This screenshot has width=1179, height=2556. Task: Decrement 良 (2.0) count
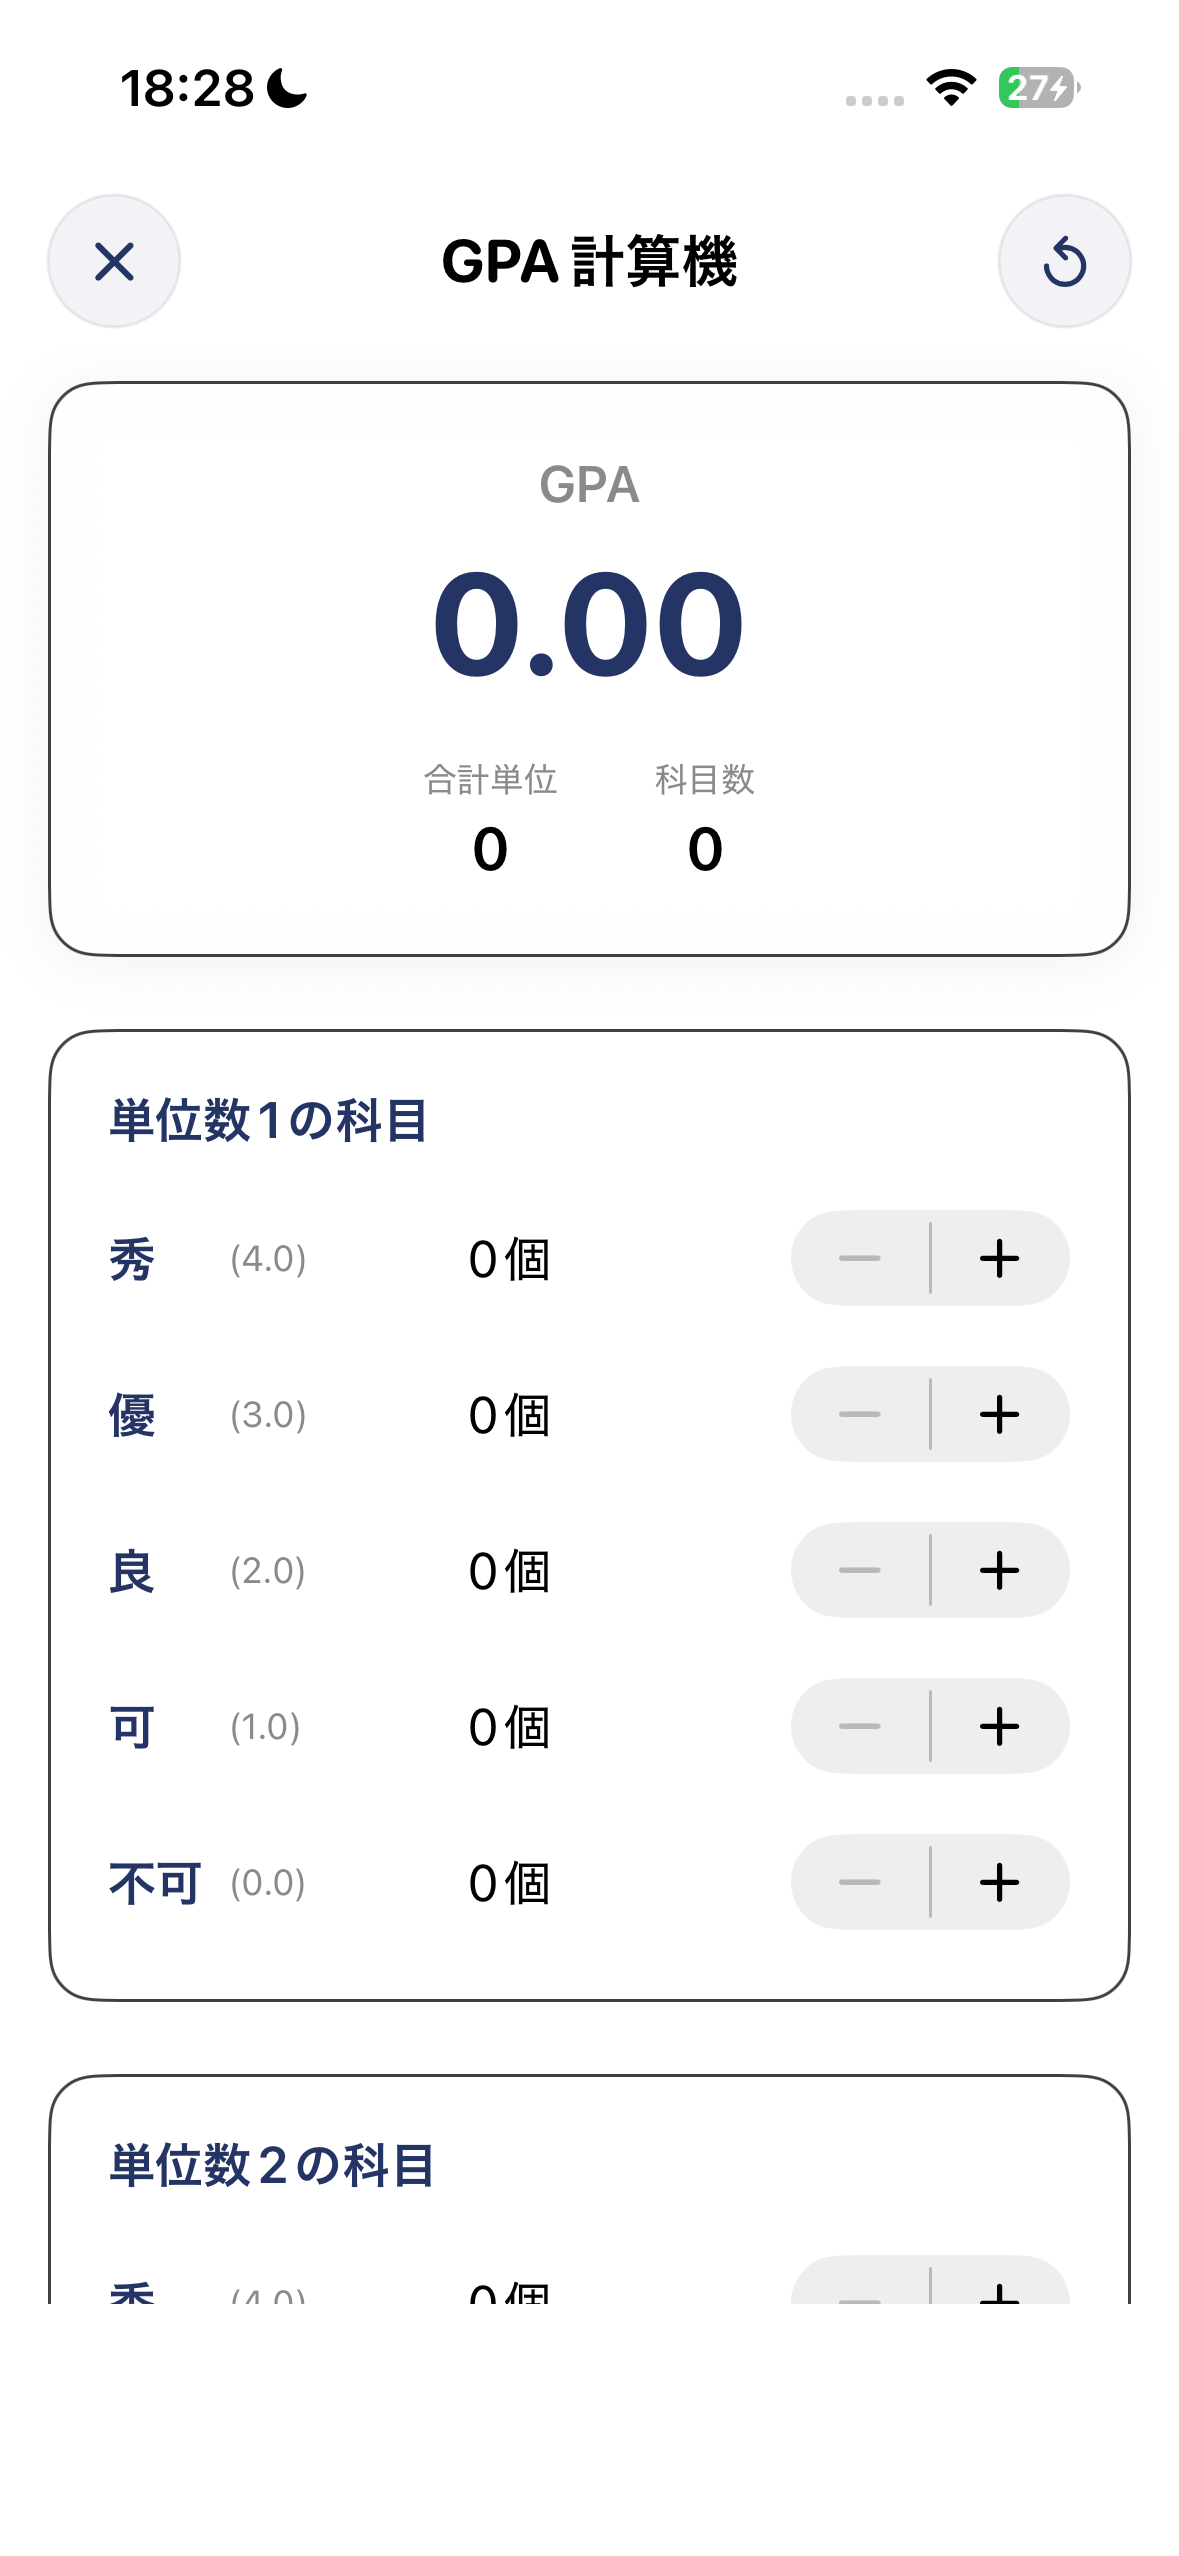click(860, 1570)
